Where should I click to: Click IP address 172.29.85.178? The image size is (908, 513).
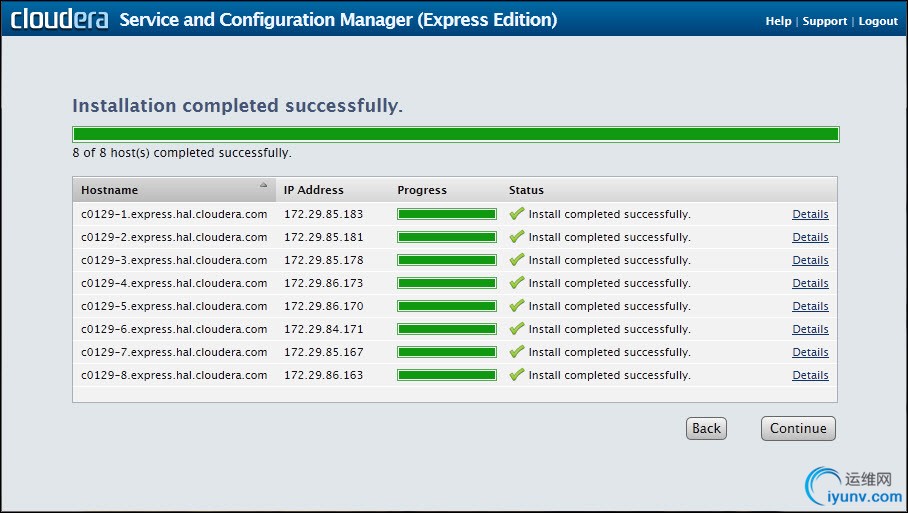(324, 260)
